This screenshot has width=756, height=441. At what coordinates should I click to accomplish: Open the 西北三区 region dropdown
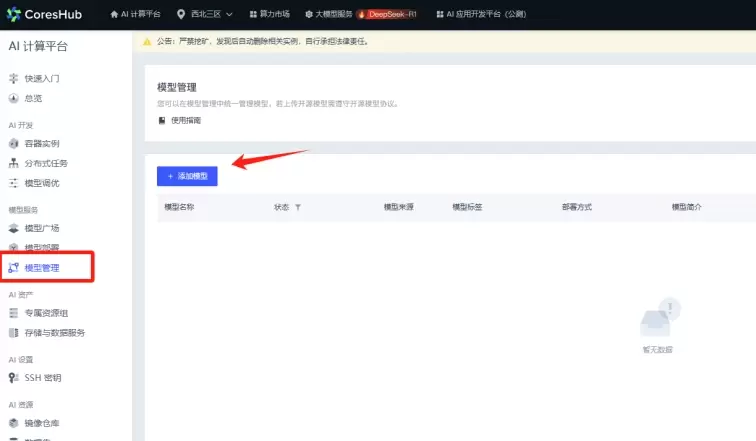[205, 14]
